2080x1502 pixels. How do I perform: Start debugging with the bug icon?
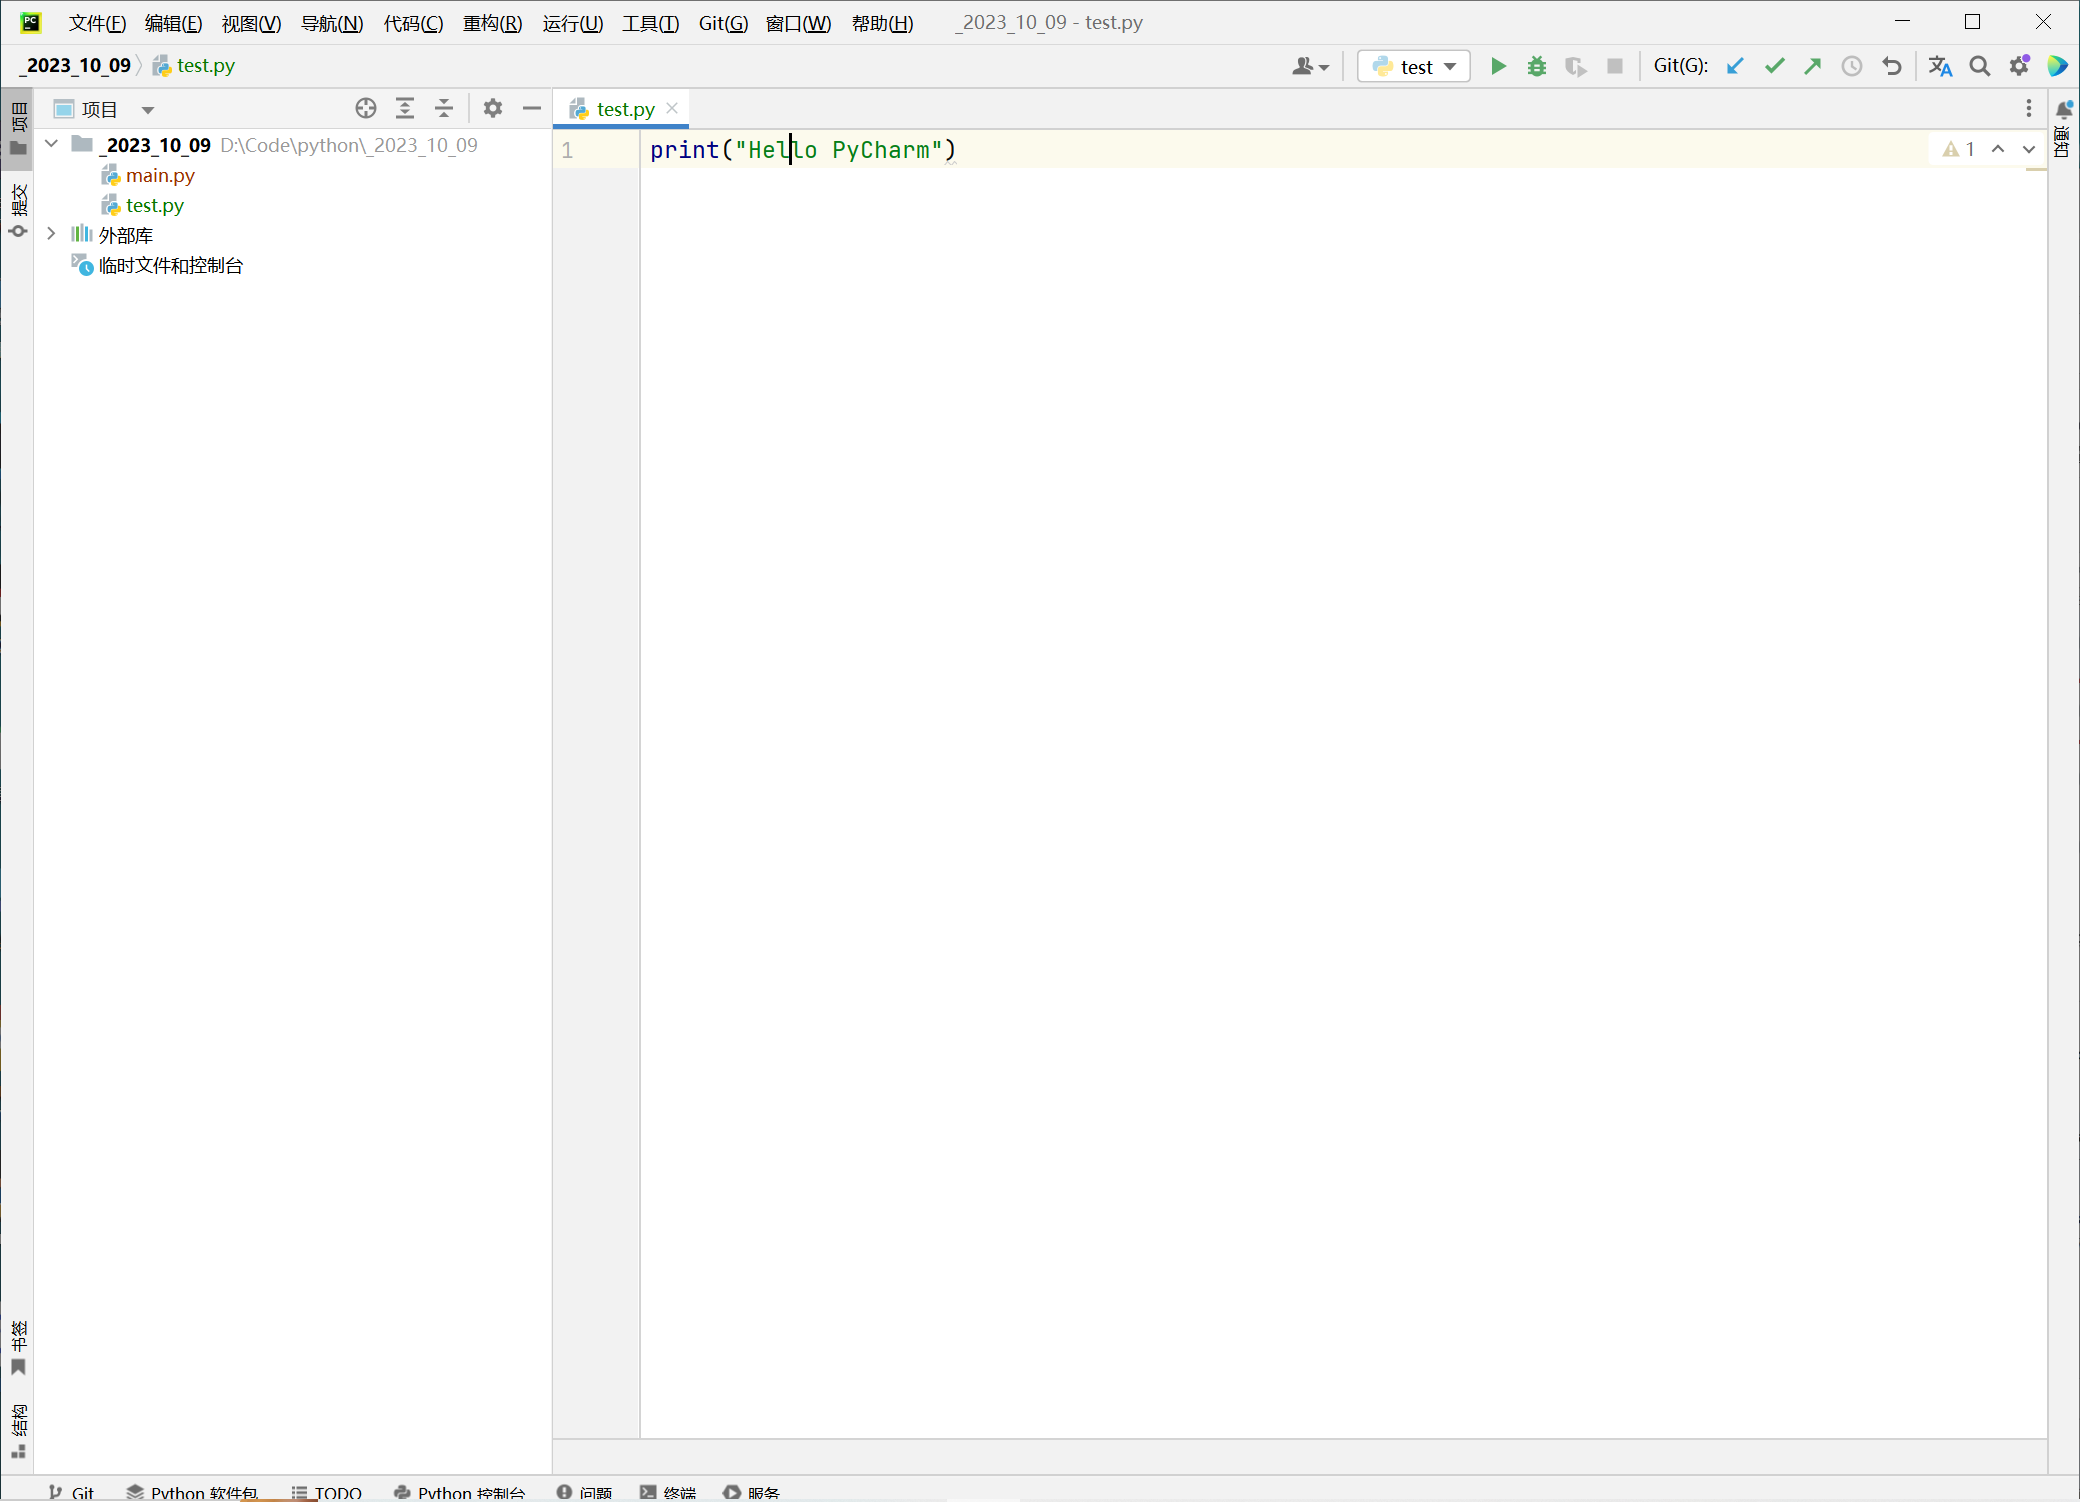pos(1537,66)
